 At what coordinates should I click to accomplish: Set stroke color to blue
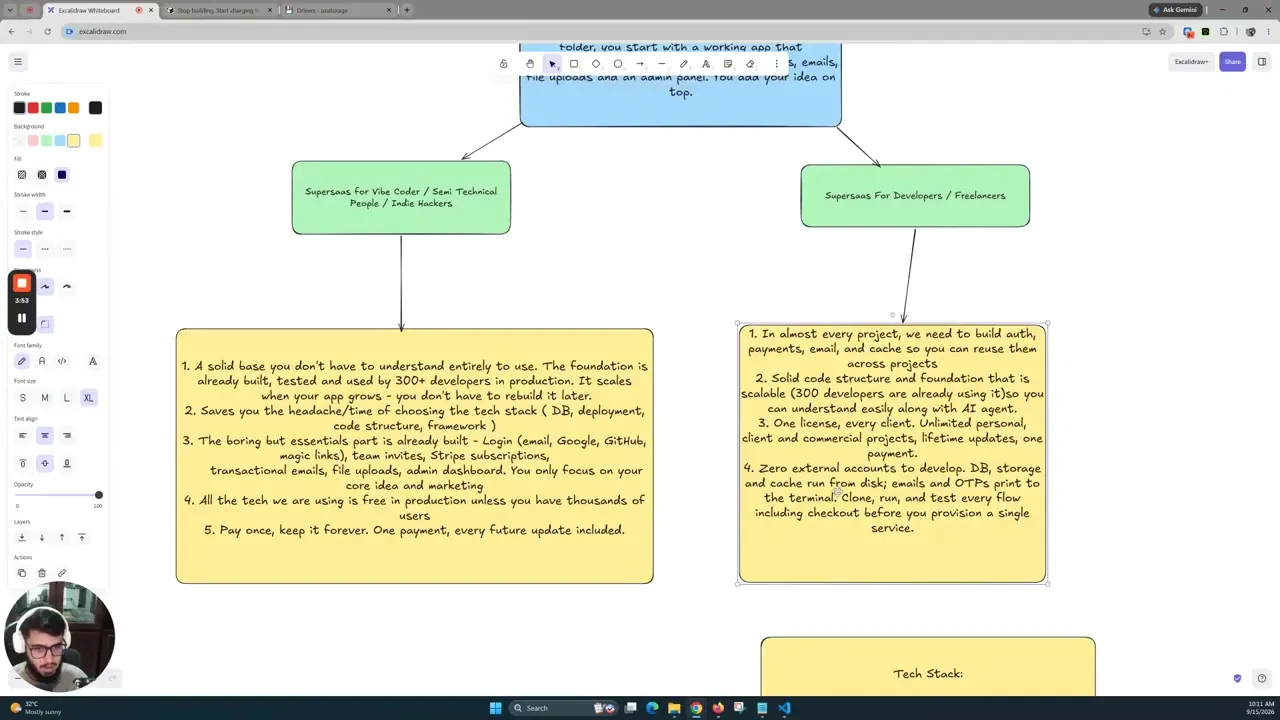click(x=60, y=108)
